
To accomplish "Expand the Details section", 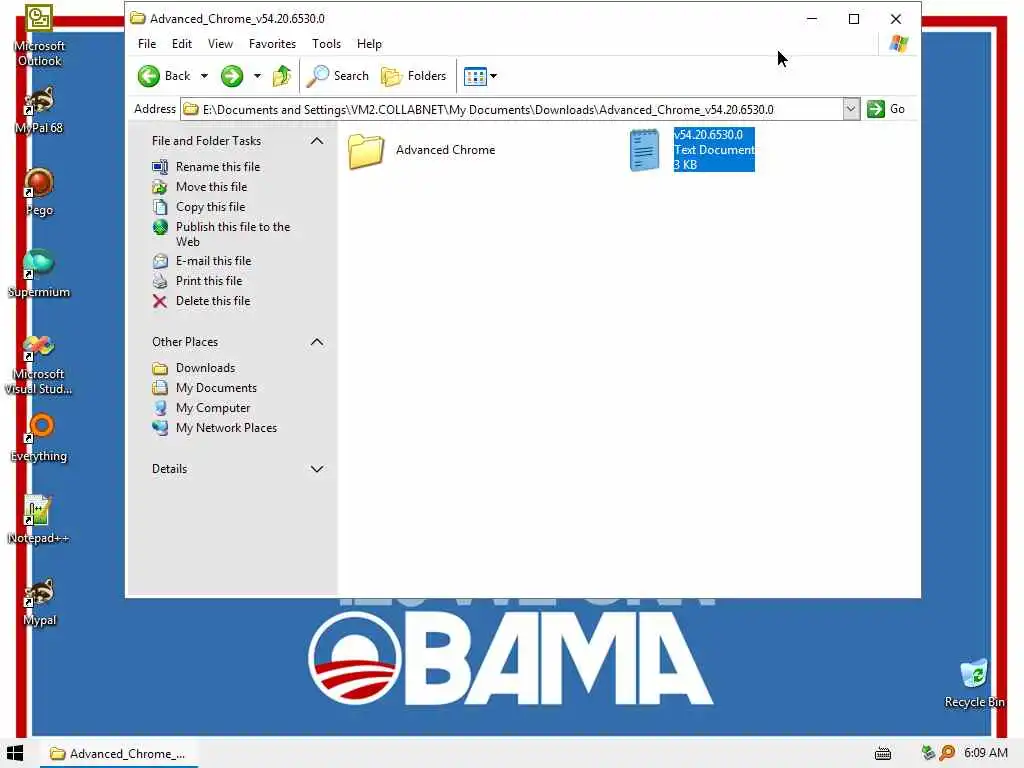I will 317,469.
